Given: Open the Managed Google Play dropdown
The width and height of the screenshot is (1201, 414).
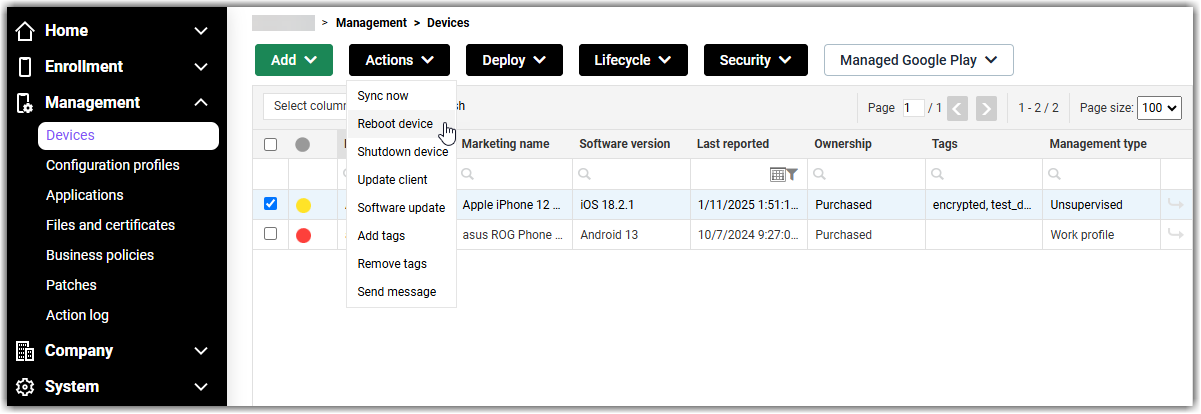Looking at the screenshot, I should (919, 60).
